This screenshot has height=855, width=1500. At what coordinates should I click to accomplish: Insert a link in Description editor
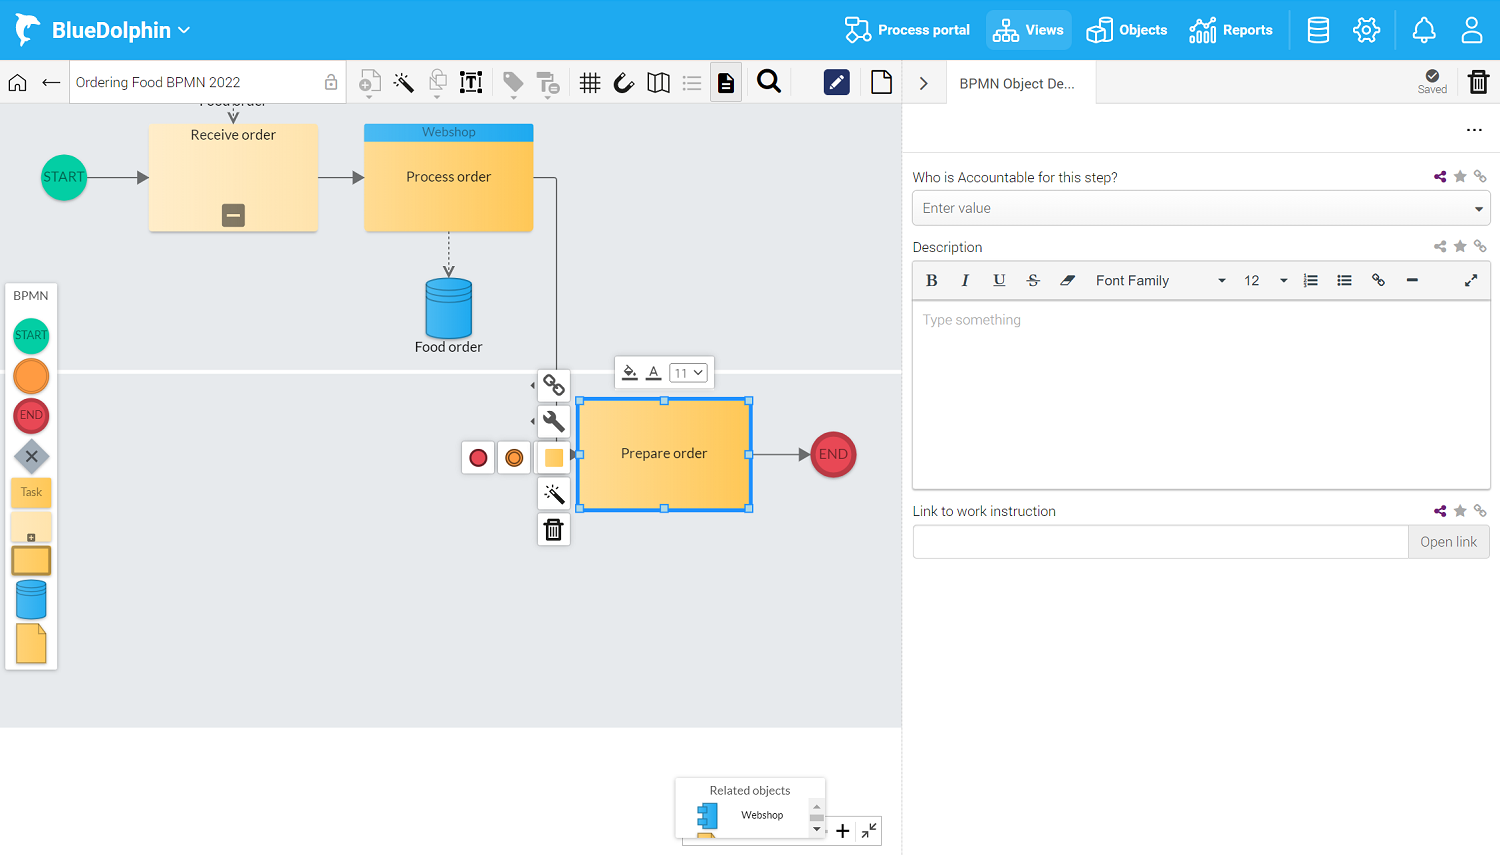click(1379, 281)
